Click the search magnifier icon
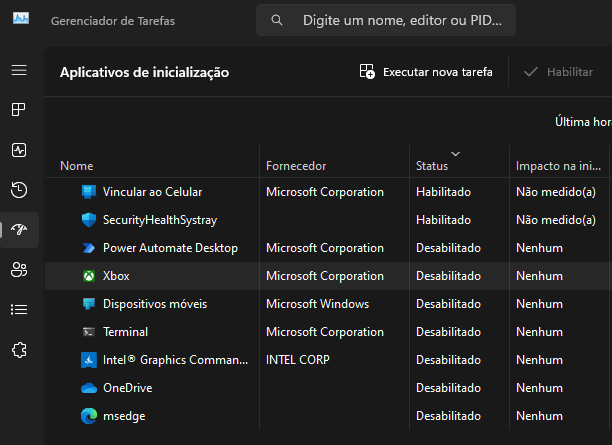 277,20
